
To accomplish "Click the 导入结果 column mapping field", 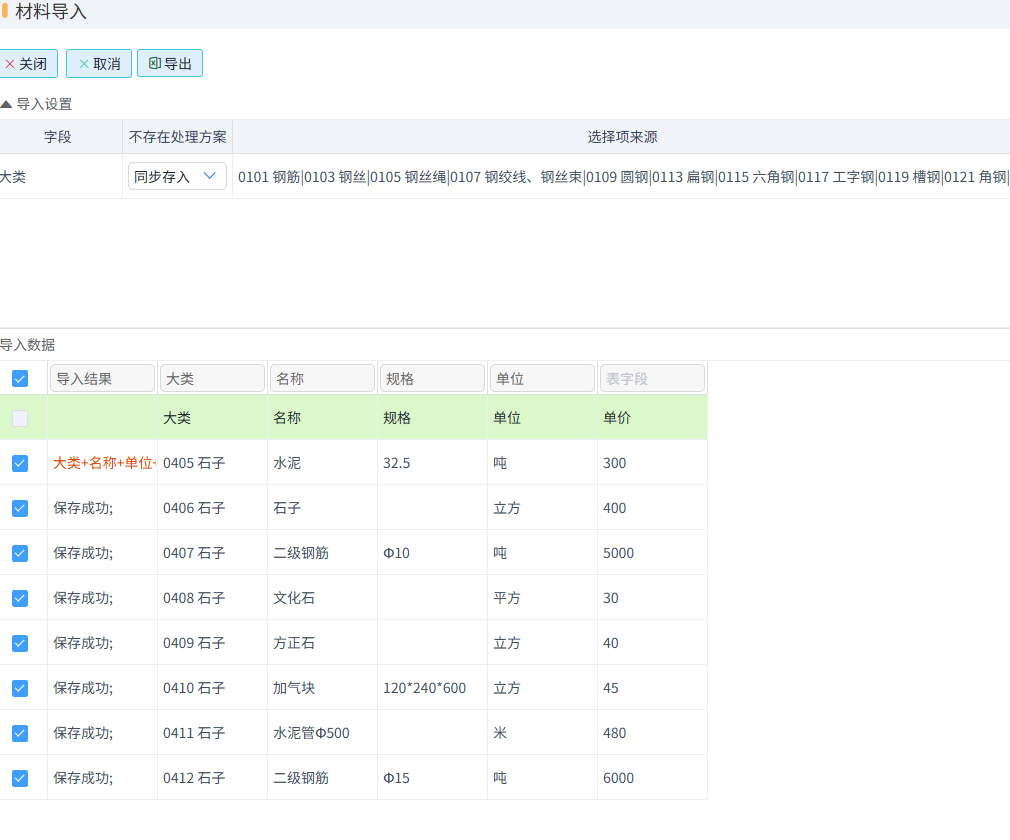I will point(102,379).
